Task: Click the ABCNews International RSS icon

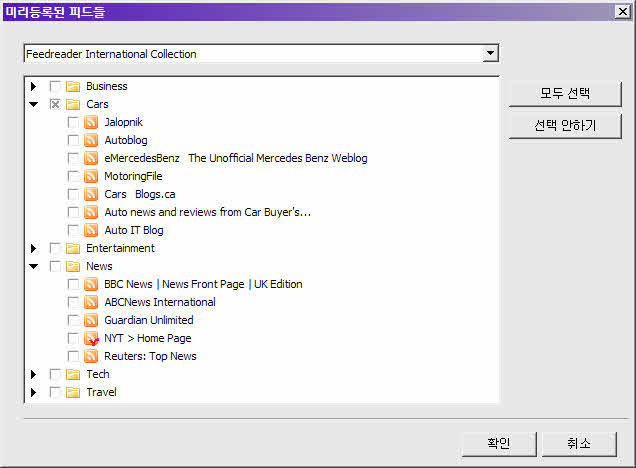Action: [x=91, y=302]
